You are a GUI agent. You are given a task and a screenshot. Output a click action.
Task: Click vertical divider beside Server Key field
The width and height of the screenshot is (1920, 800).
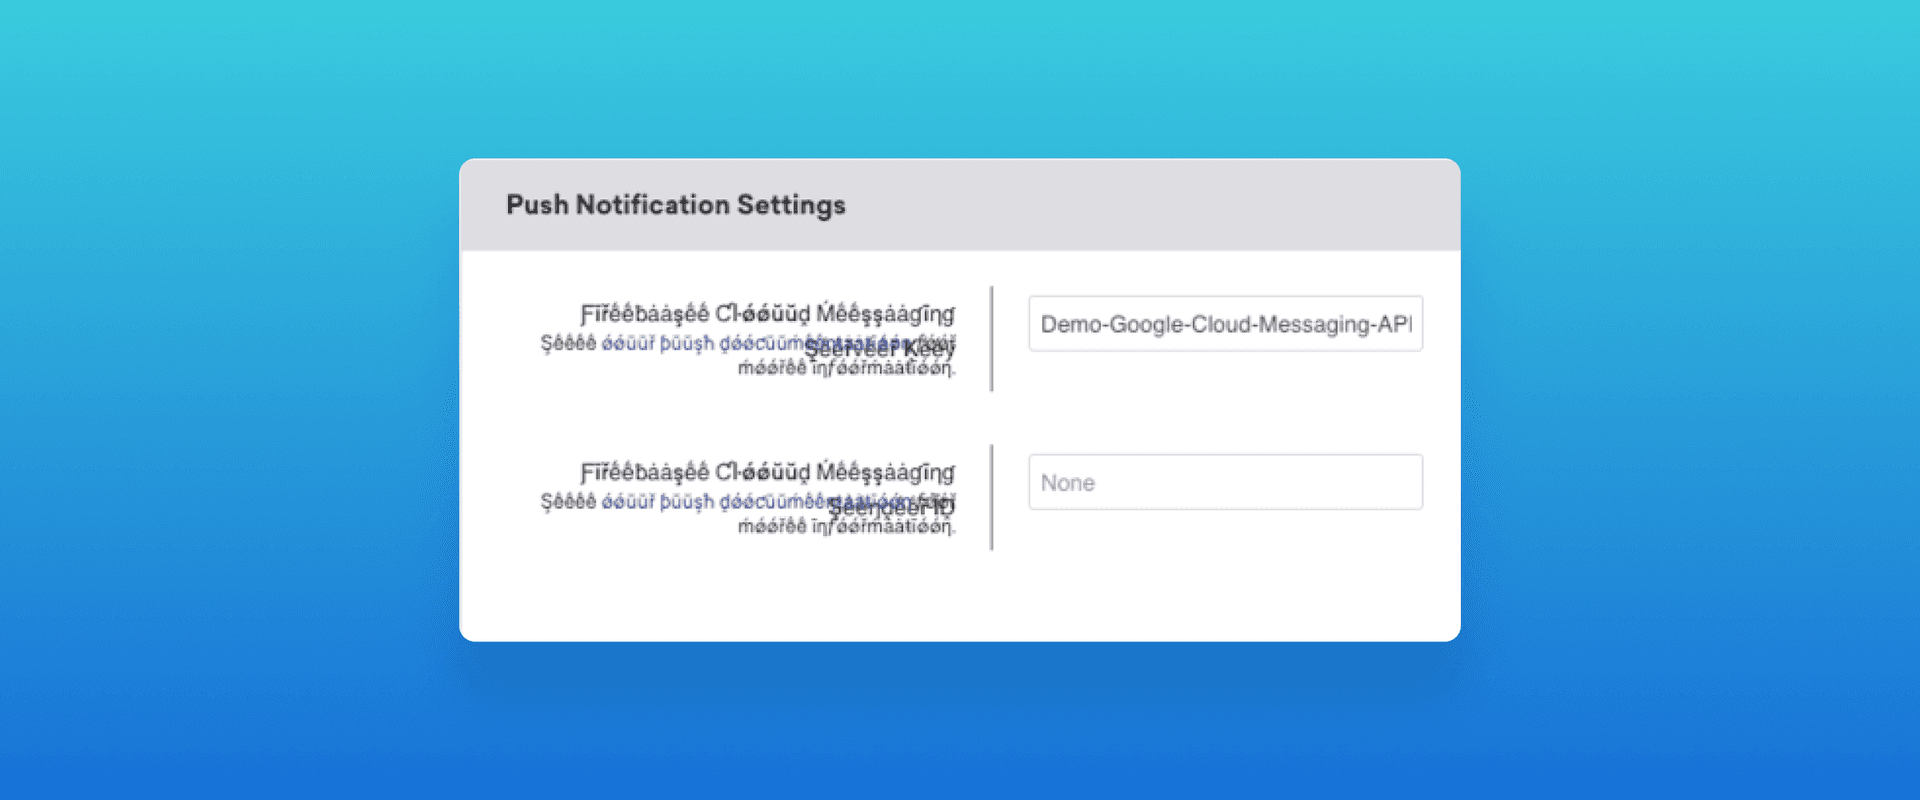pyautogui.click(x=991, y=338)
